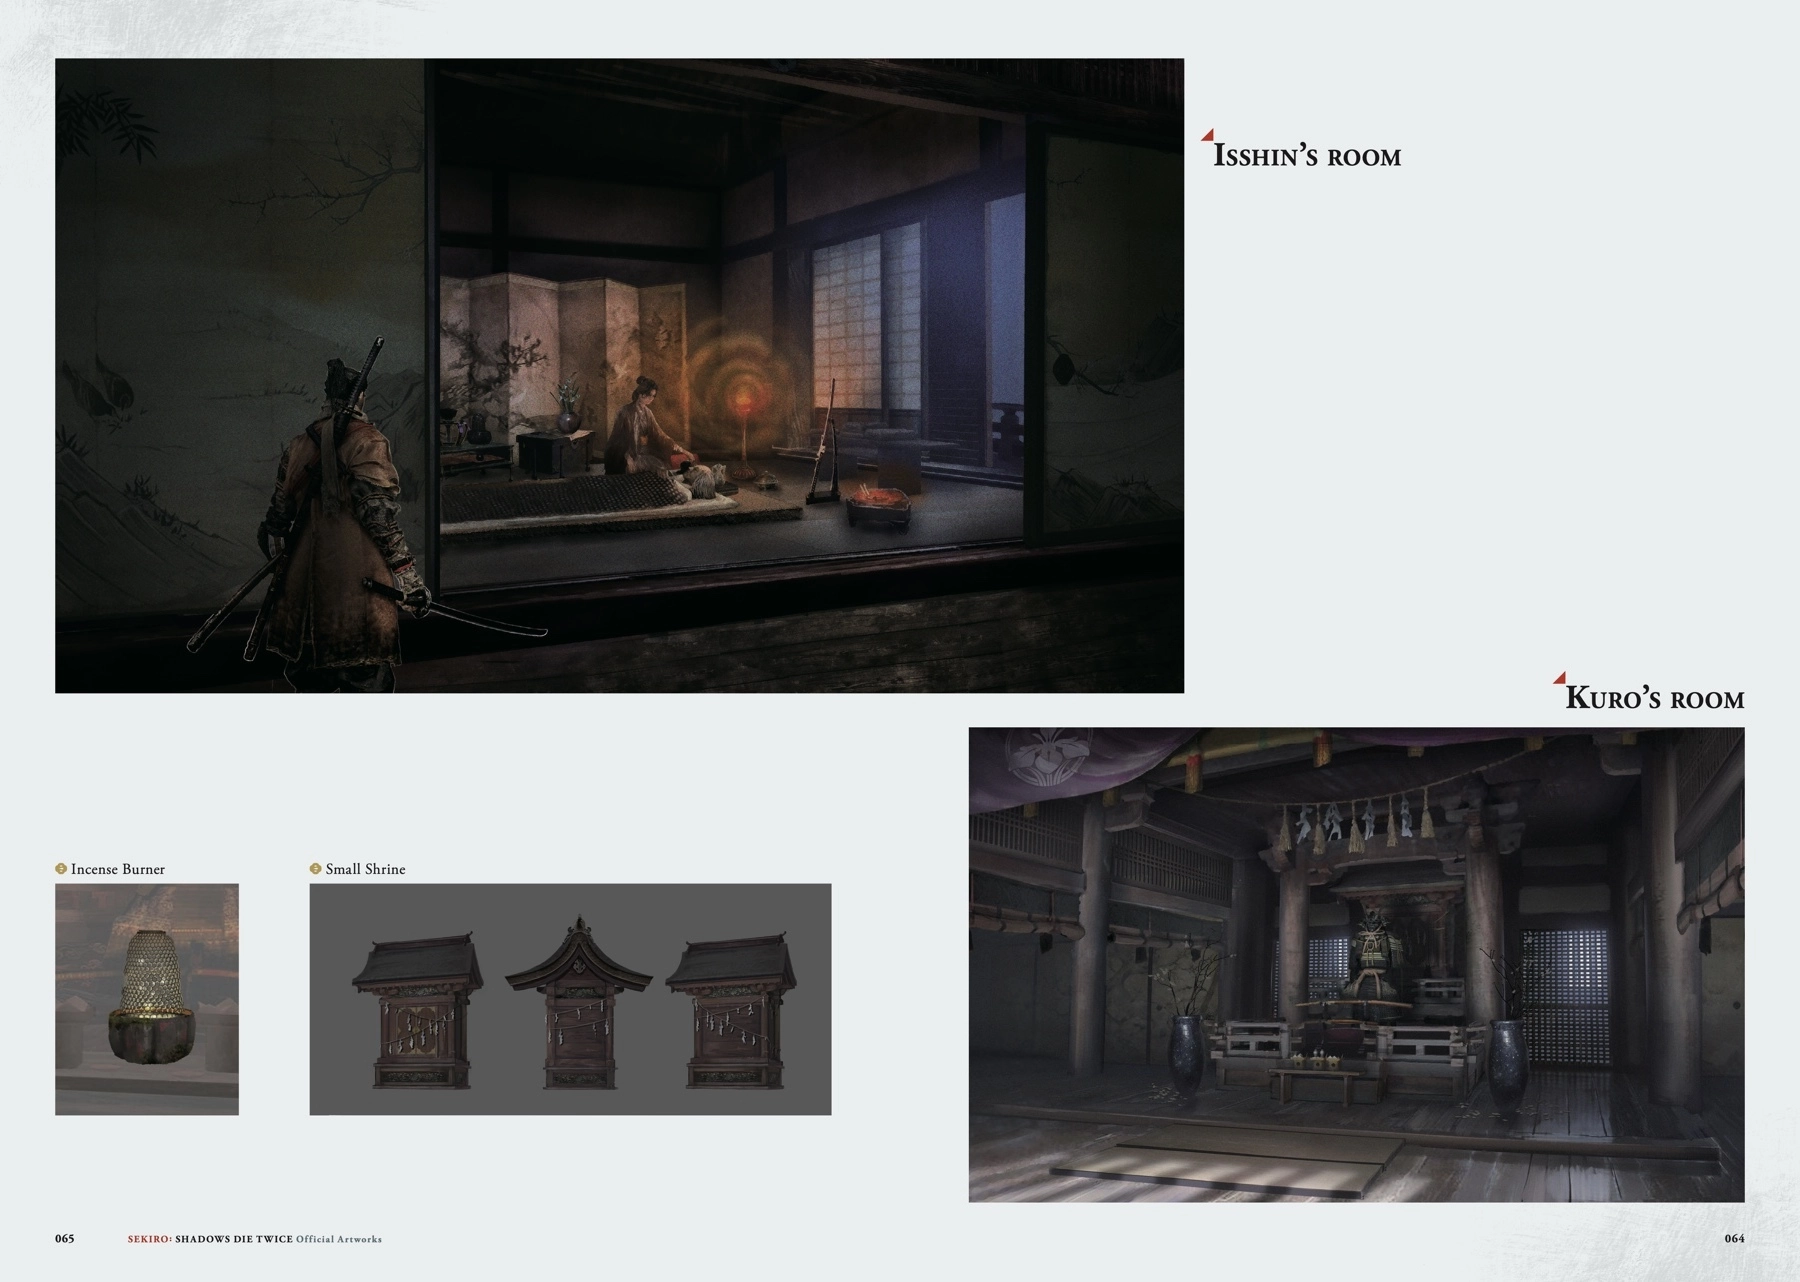Click the Kuro's Room heading
Image resolution: width=1800 pixels, height=1282 pixels.
[1655, 697]
